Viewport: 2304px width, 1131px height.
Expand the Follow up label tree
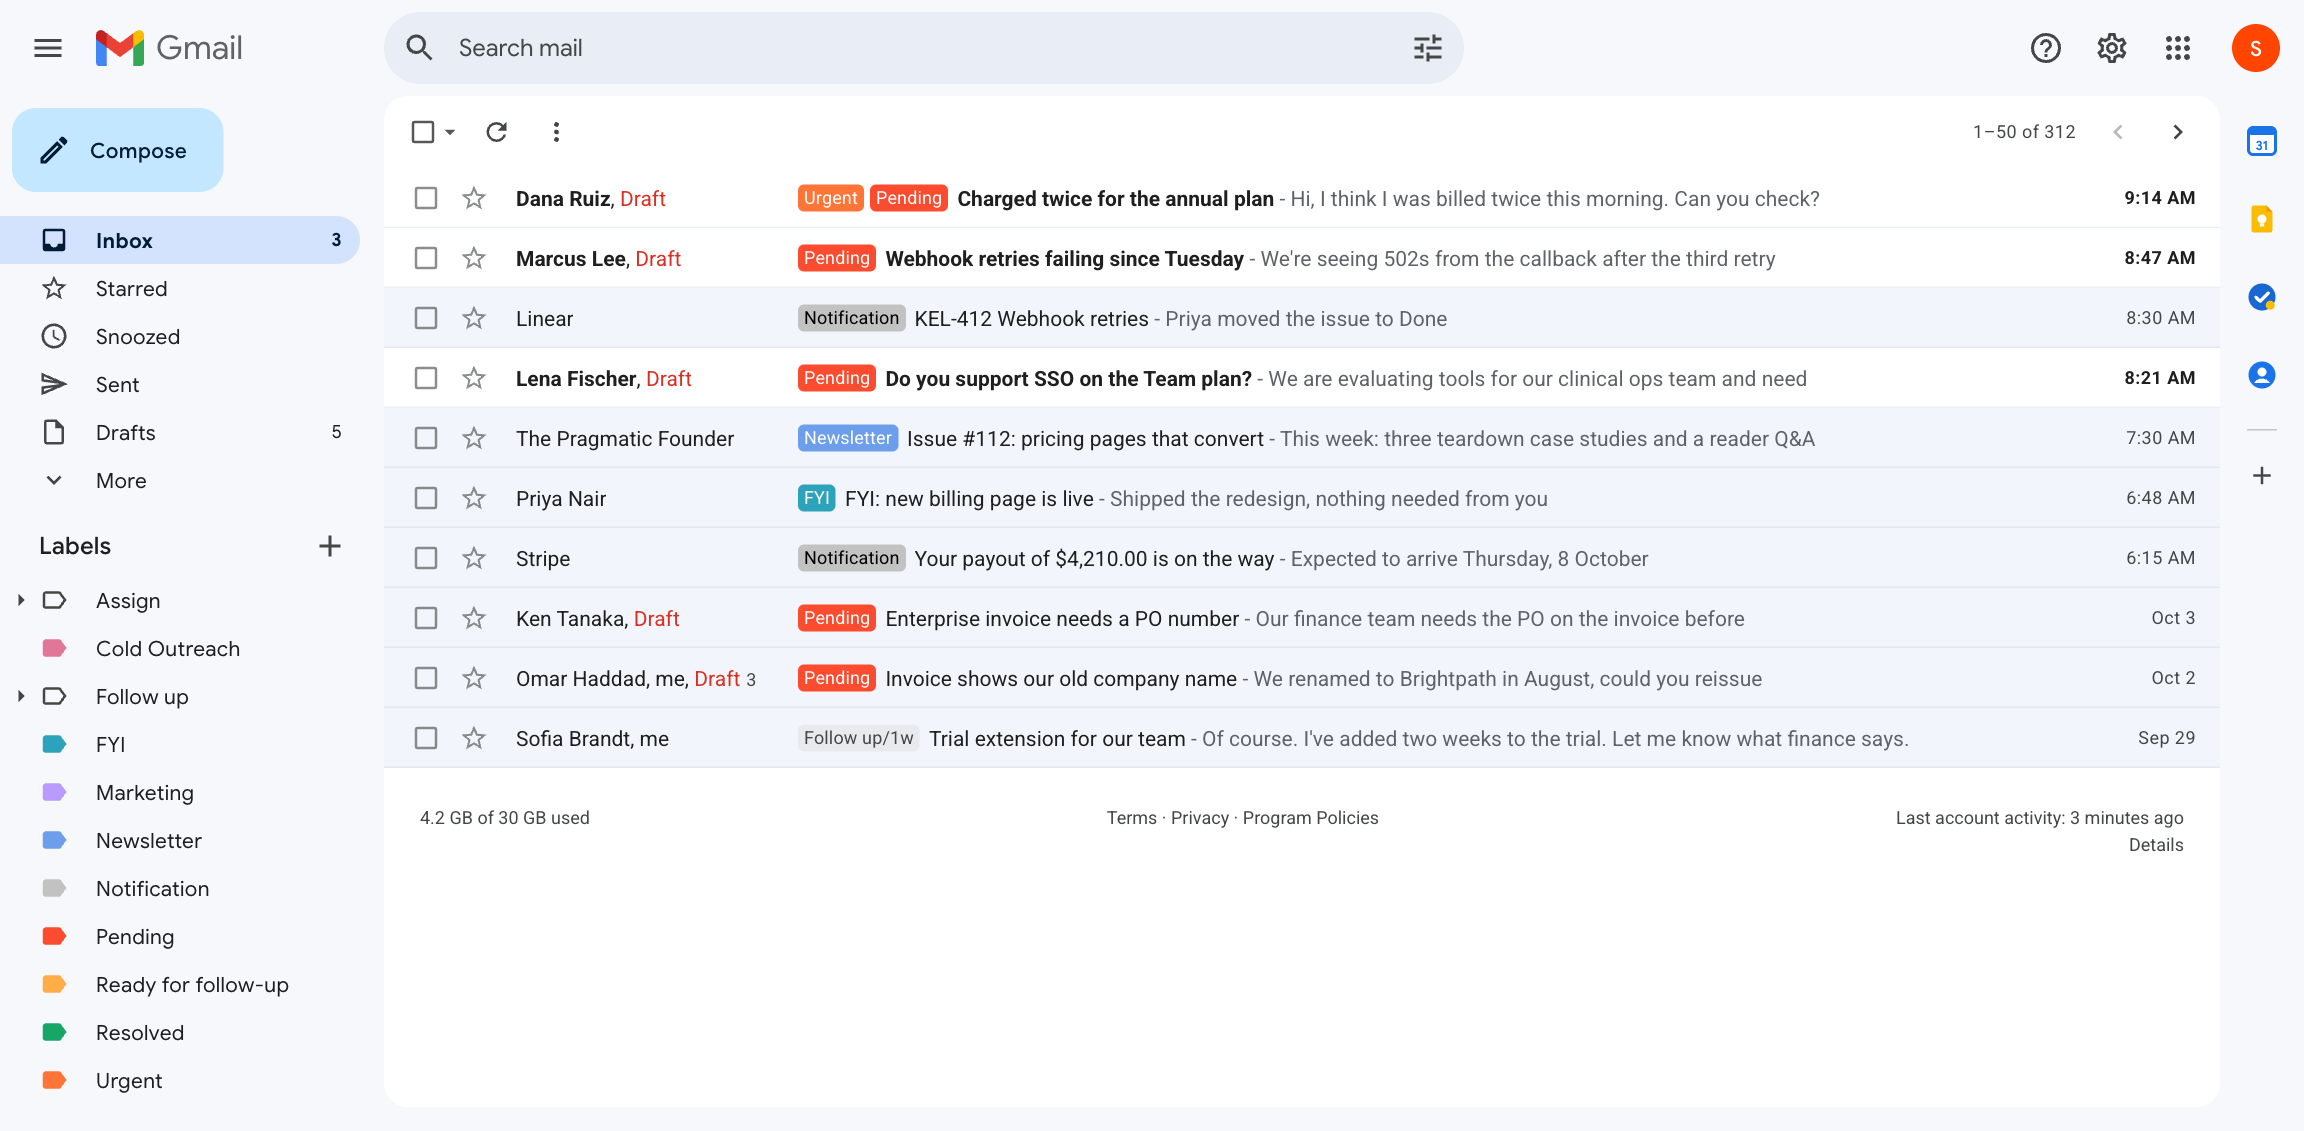point(21,696)
